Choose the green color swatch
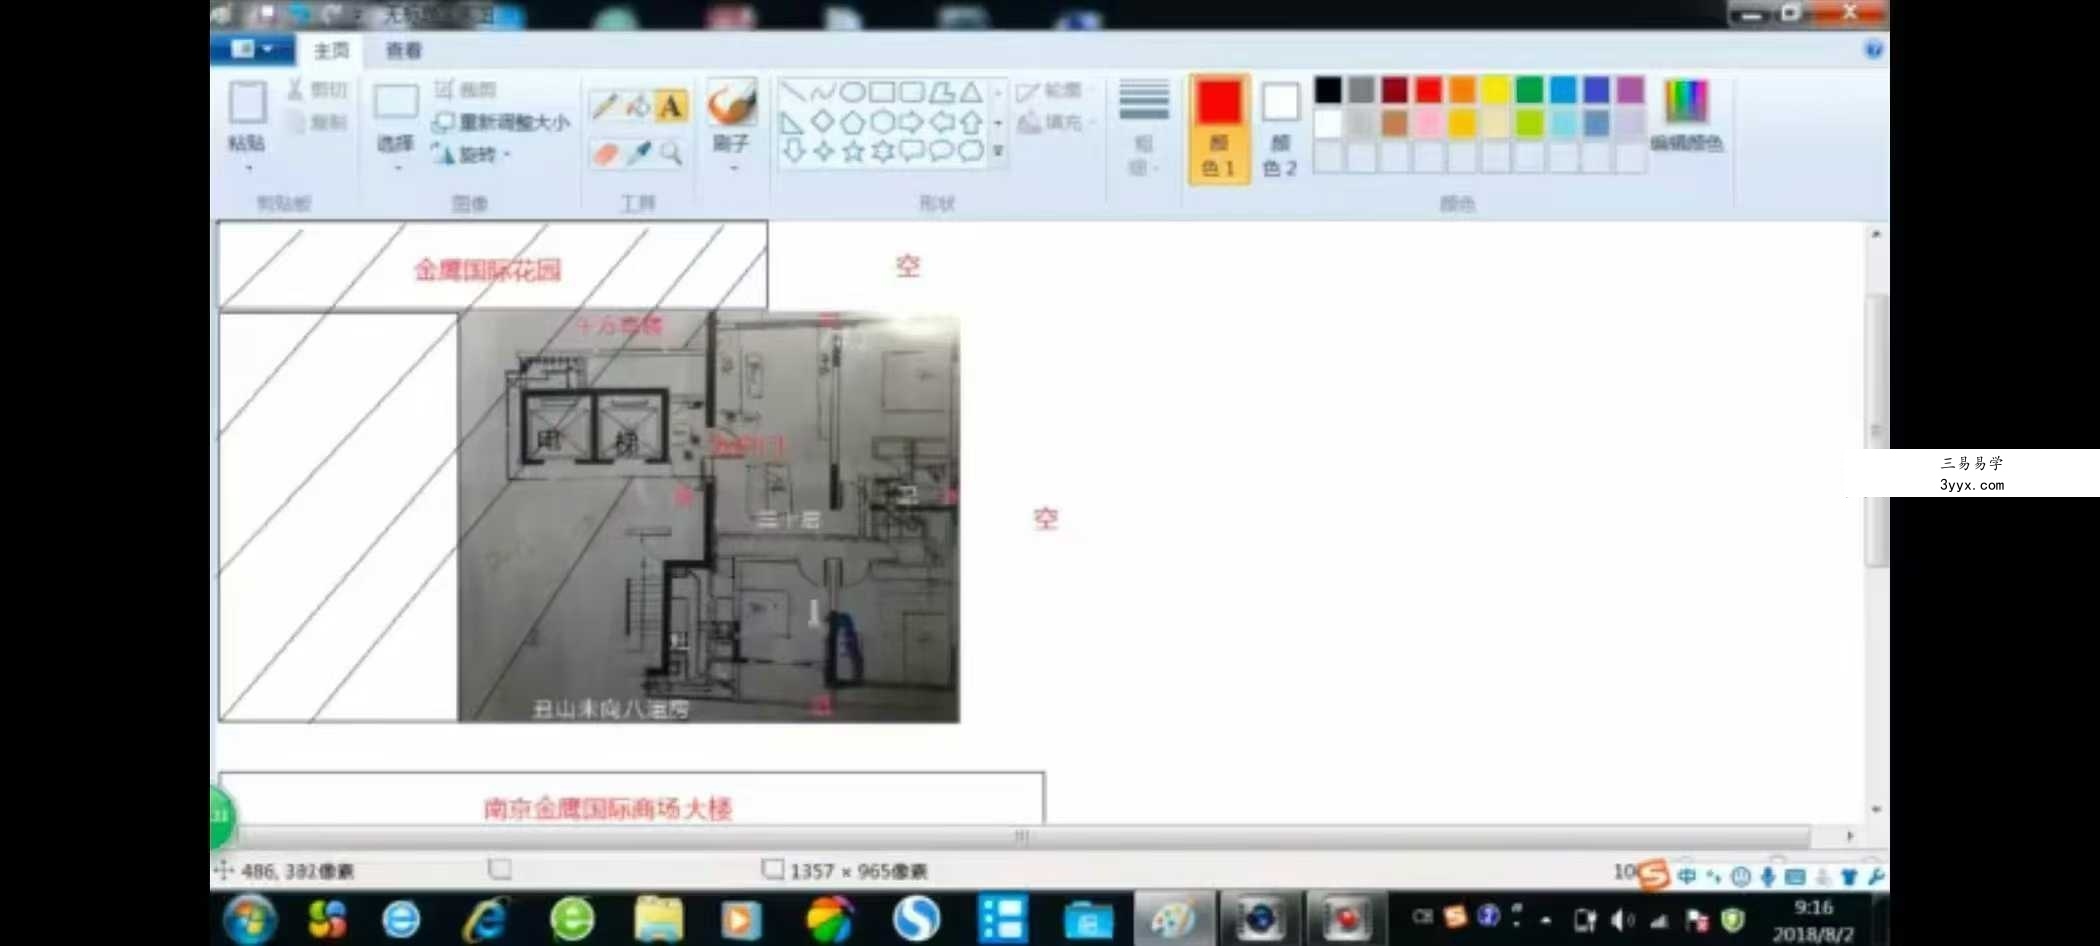 tap(1529, 90)
